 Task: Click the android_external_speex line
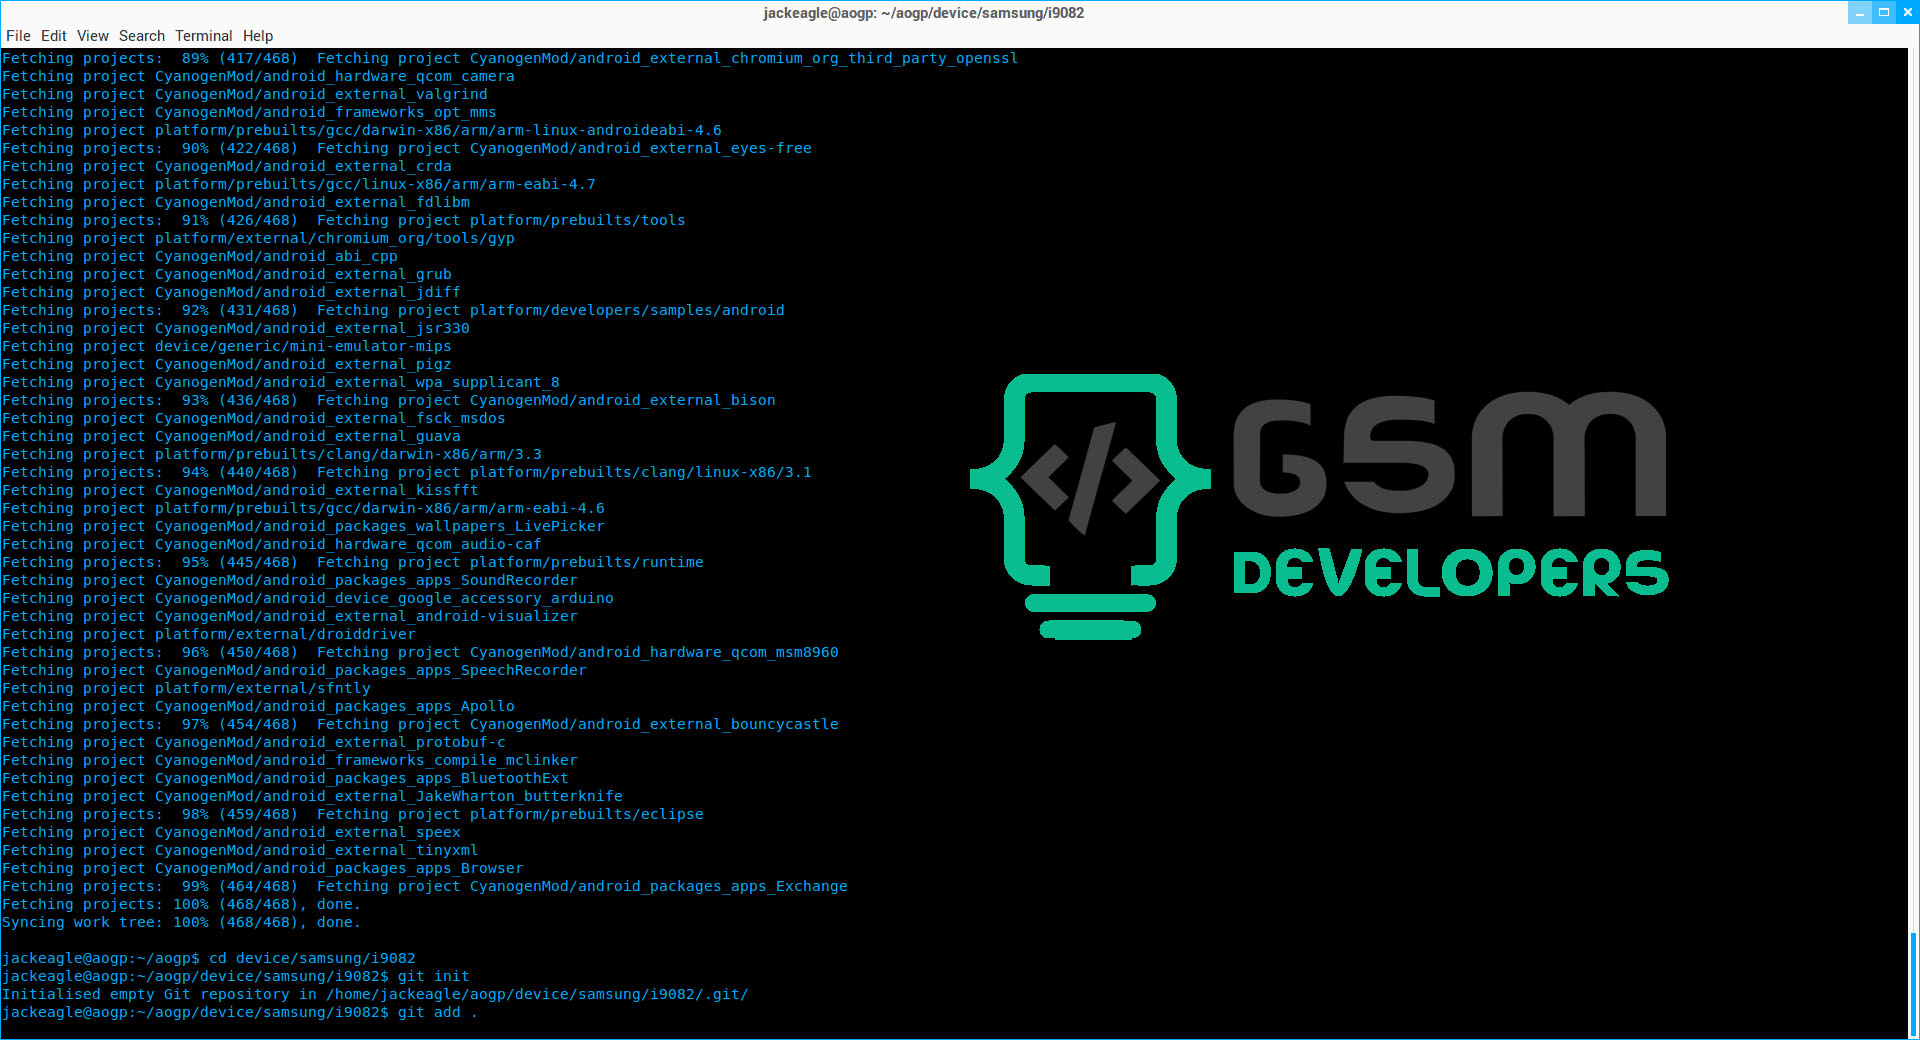click(x=231, y=833)
